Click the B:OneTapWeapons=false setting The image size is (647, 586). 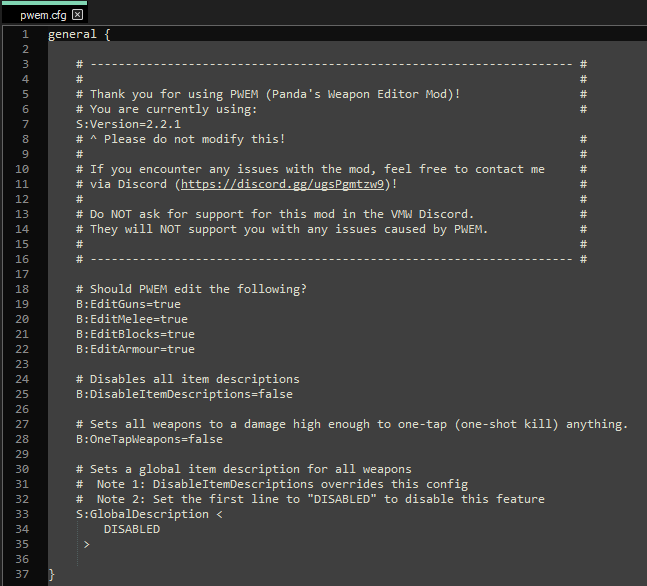point(149,439)
